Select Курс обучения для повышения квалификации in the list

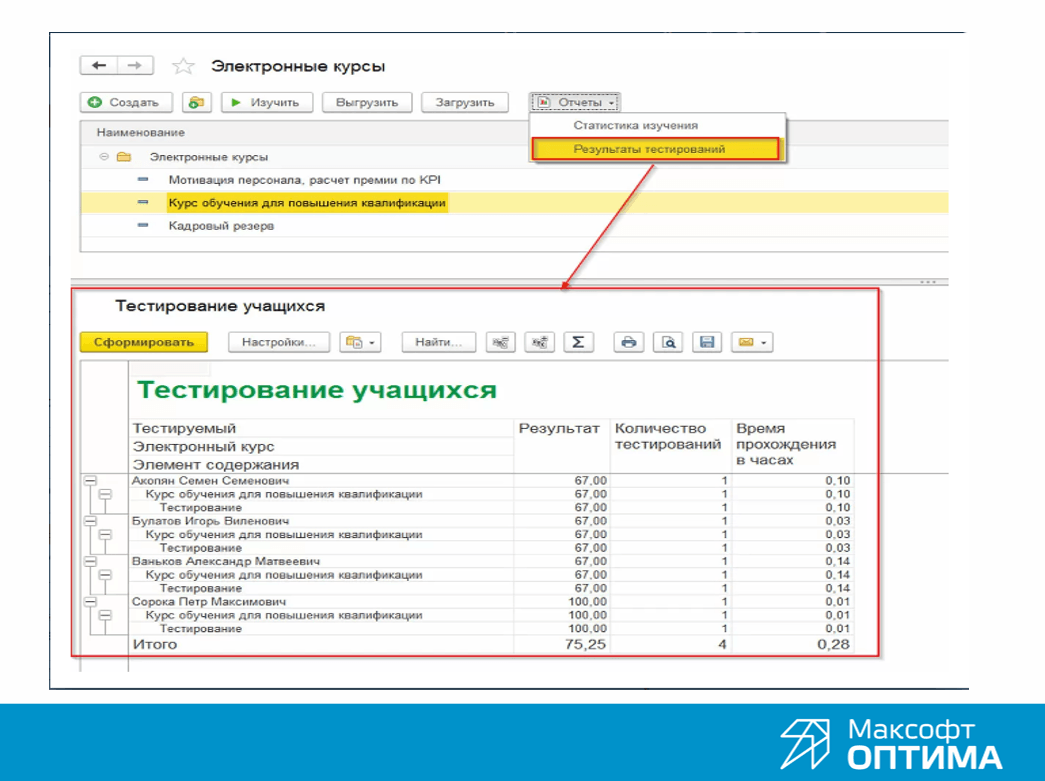(514, 203)
